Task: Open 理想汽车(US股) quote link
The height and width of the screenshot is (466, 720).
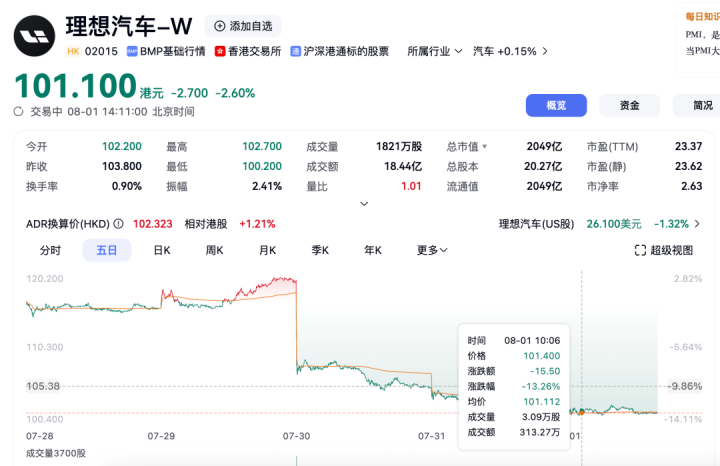Action: 599,224
